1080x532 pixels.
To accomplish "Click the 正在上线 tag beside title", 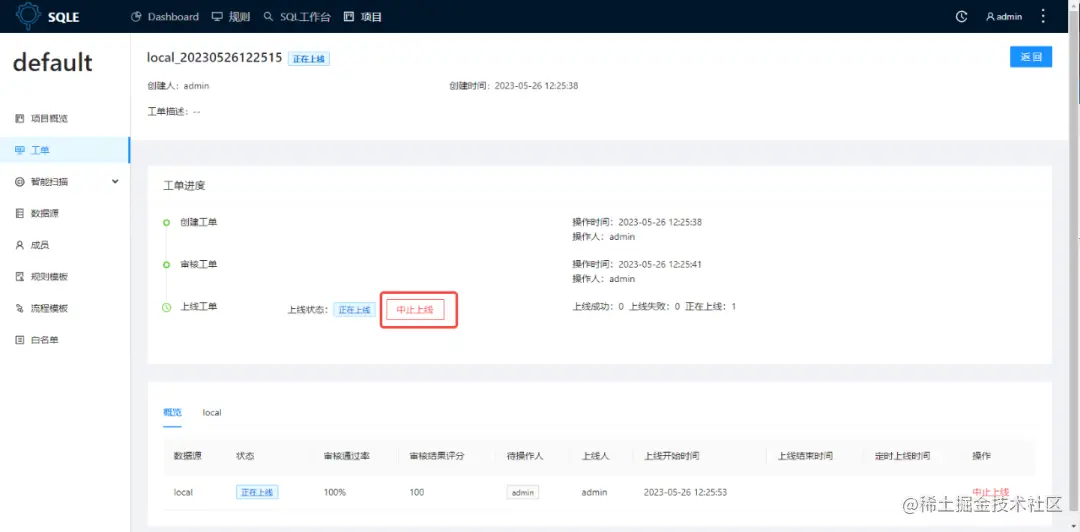I will coord(309,59).
